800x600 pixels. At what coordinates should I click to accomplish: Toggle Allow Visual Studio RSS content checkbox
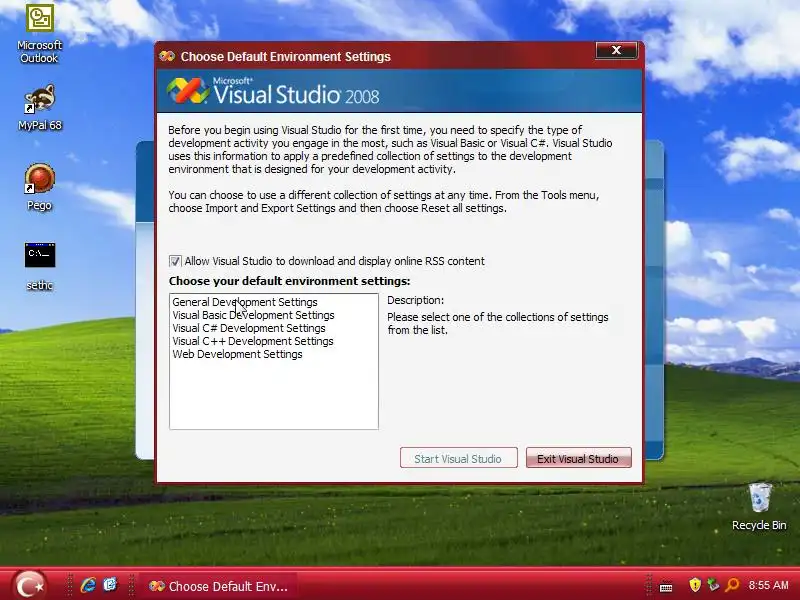pos(175,261)
